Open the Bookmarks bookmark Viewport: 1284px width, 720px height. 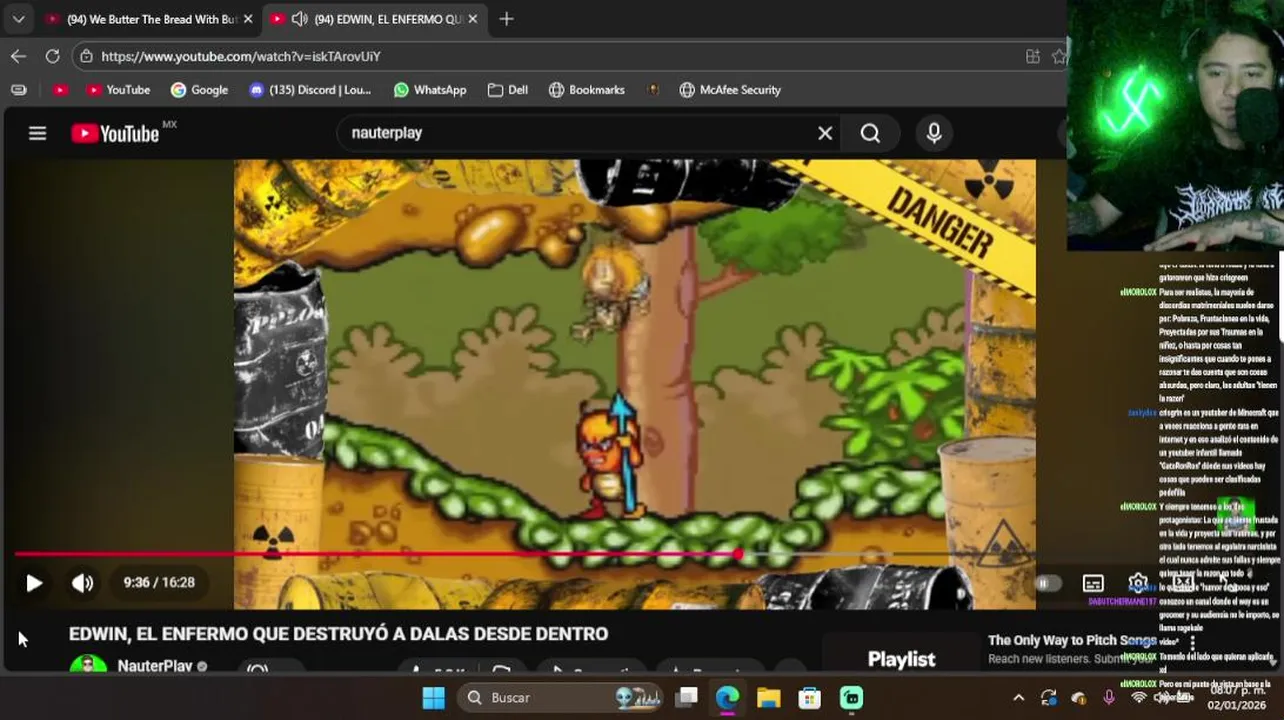point(587,90)
